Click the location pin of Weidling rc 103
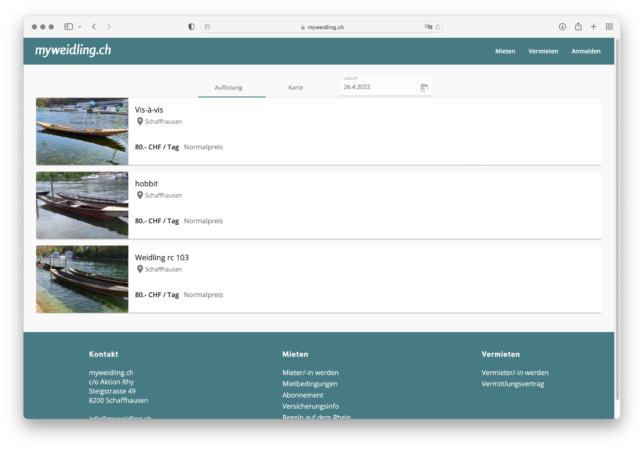This screenshot has width=644, height=450. click(140, 269)
